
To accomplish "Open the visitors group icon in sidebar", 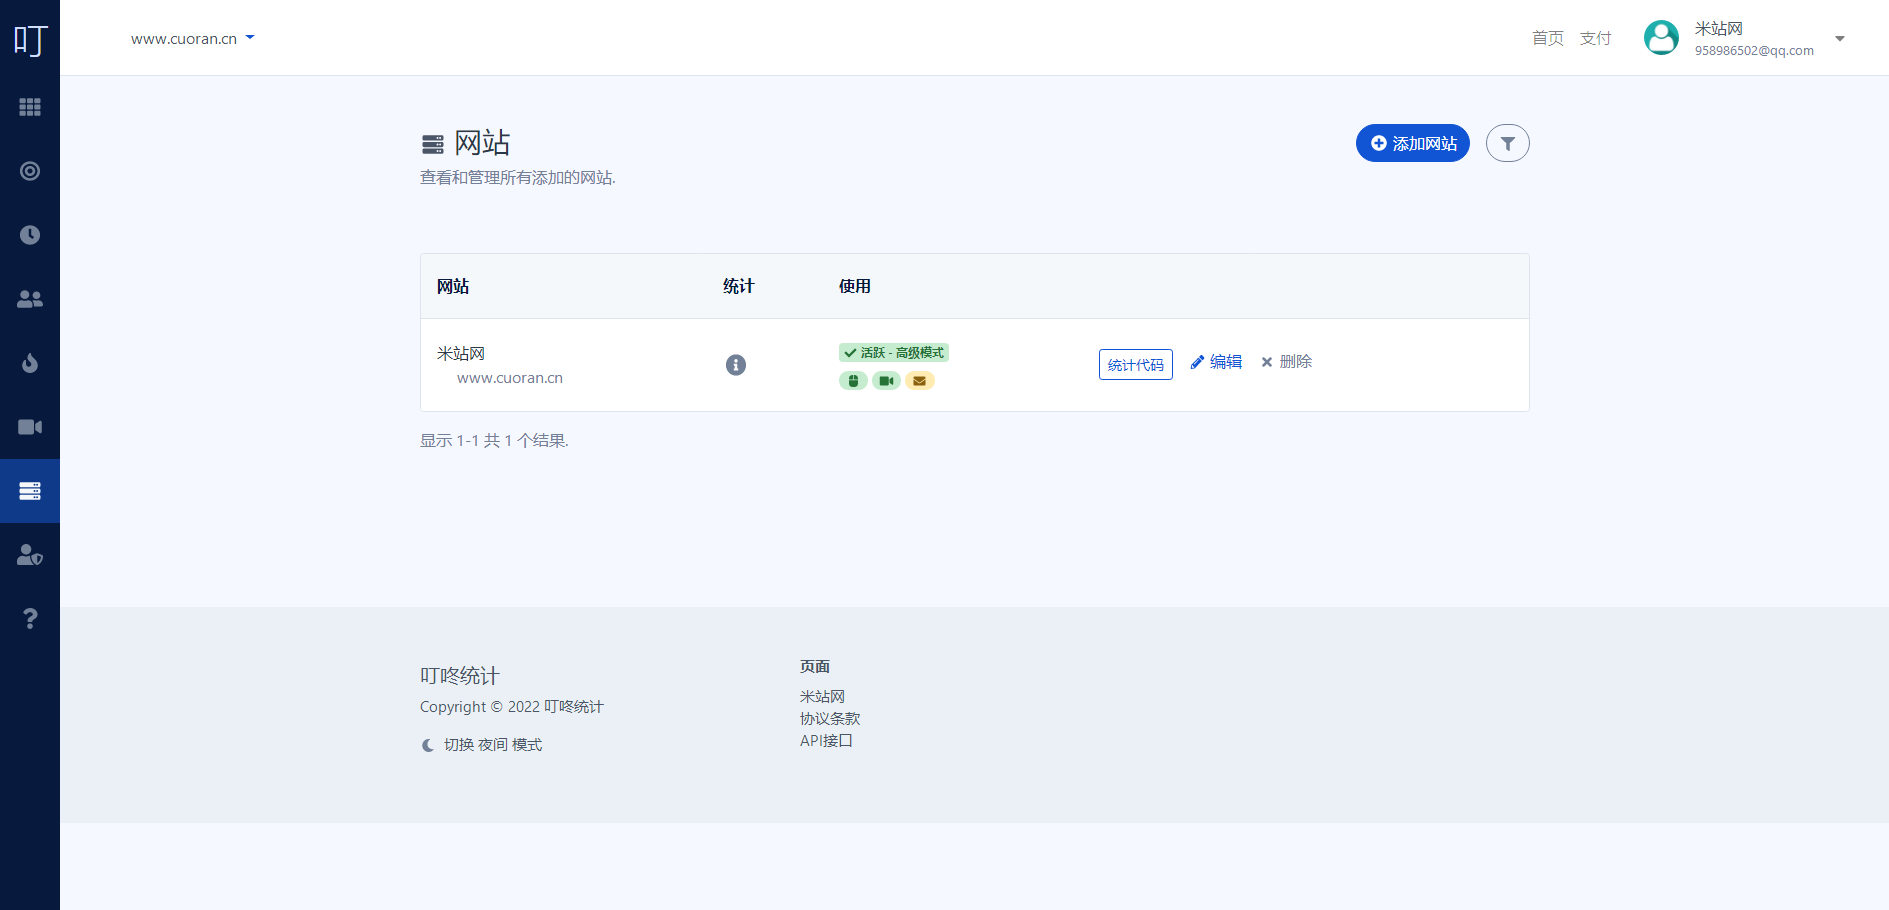I will (x=30, y=299).
